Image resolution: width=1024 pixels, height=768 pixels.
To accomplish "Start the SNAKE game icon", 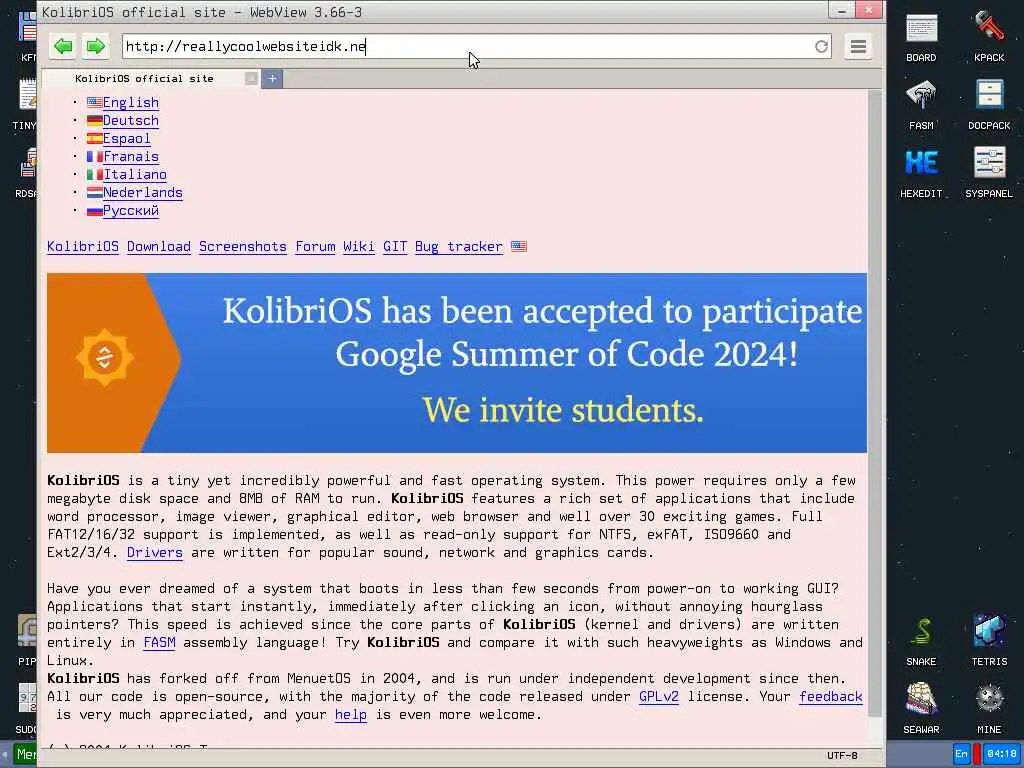I will click(x=921, y=641).
